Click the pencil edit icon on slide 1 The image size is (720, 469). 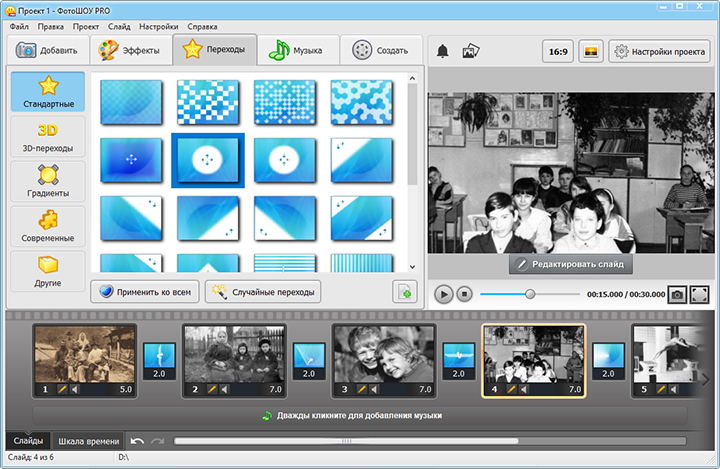point(61,389)
